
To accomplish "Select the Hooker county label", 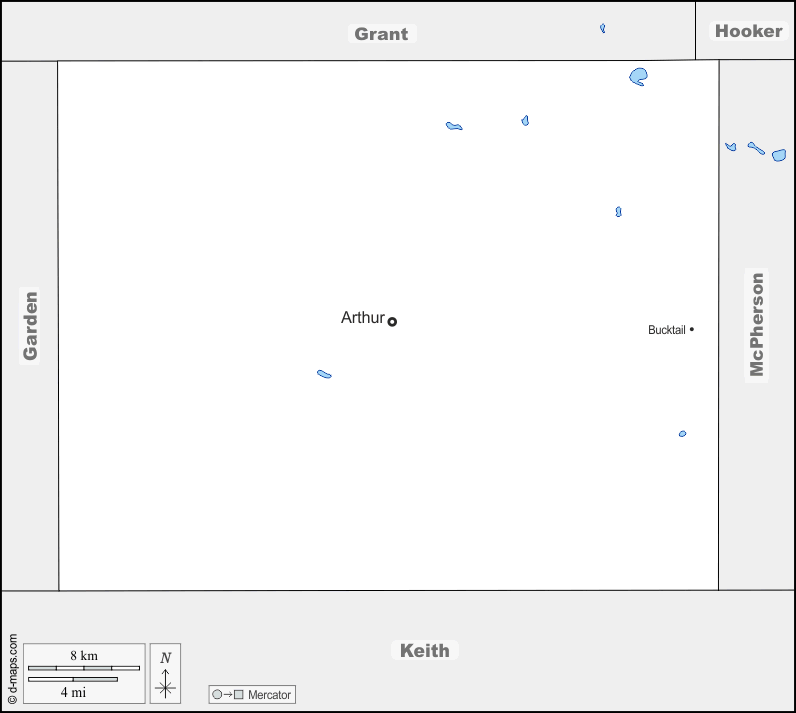I will pos(748,31).
